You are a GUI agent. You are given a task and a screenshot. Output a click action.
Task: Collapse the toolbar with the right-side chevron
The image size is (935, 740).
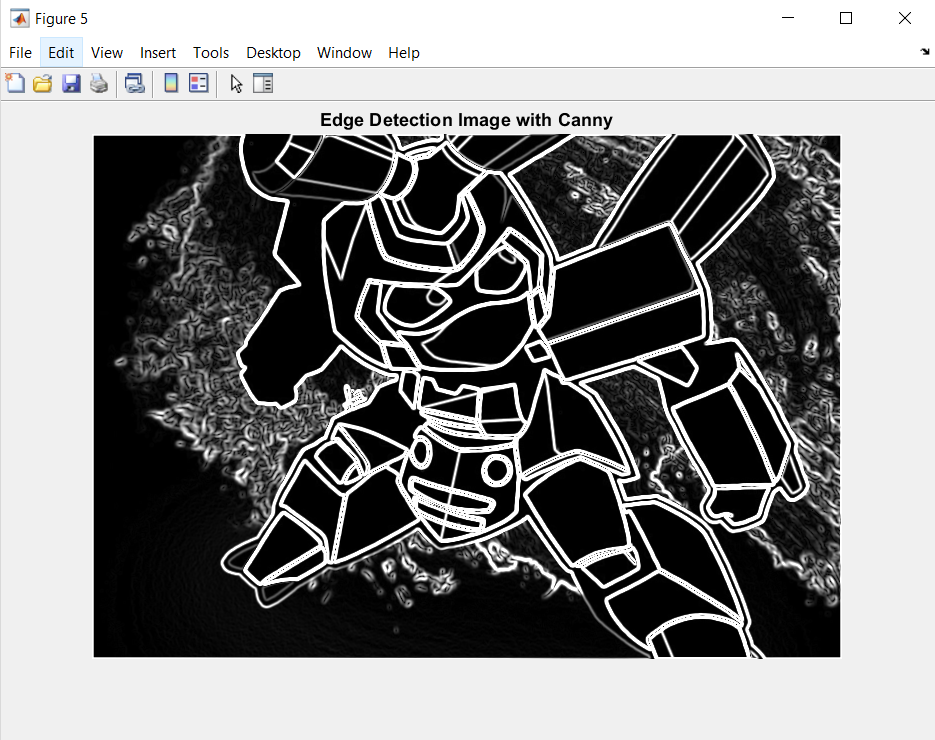(925, 52)
